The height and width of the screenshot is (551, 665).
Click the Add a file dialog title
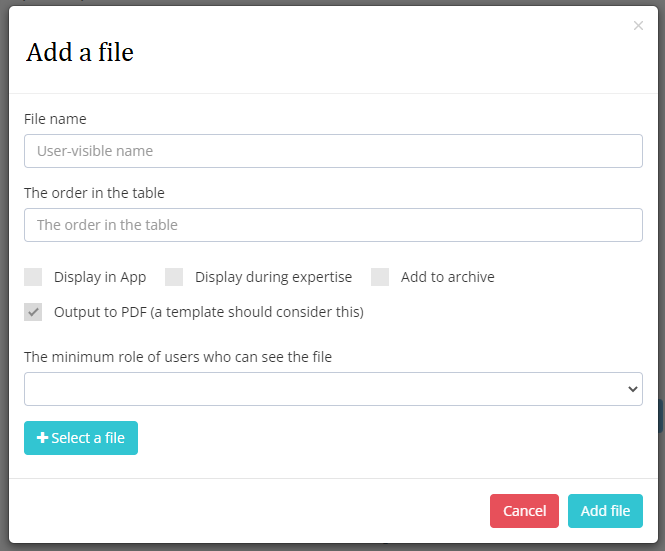click(x=80, y=52)
